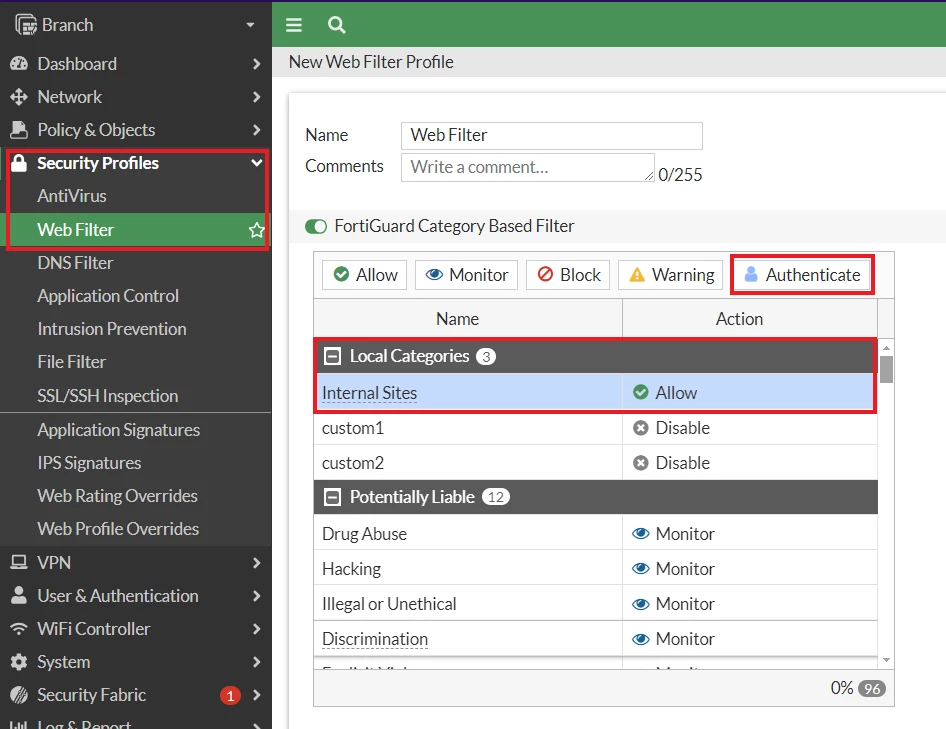This screenshot has width=946, height=729.
Task: Click the VPN monitor icon
Action: (x=19, y=562)
